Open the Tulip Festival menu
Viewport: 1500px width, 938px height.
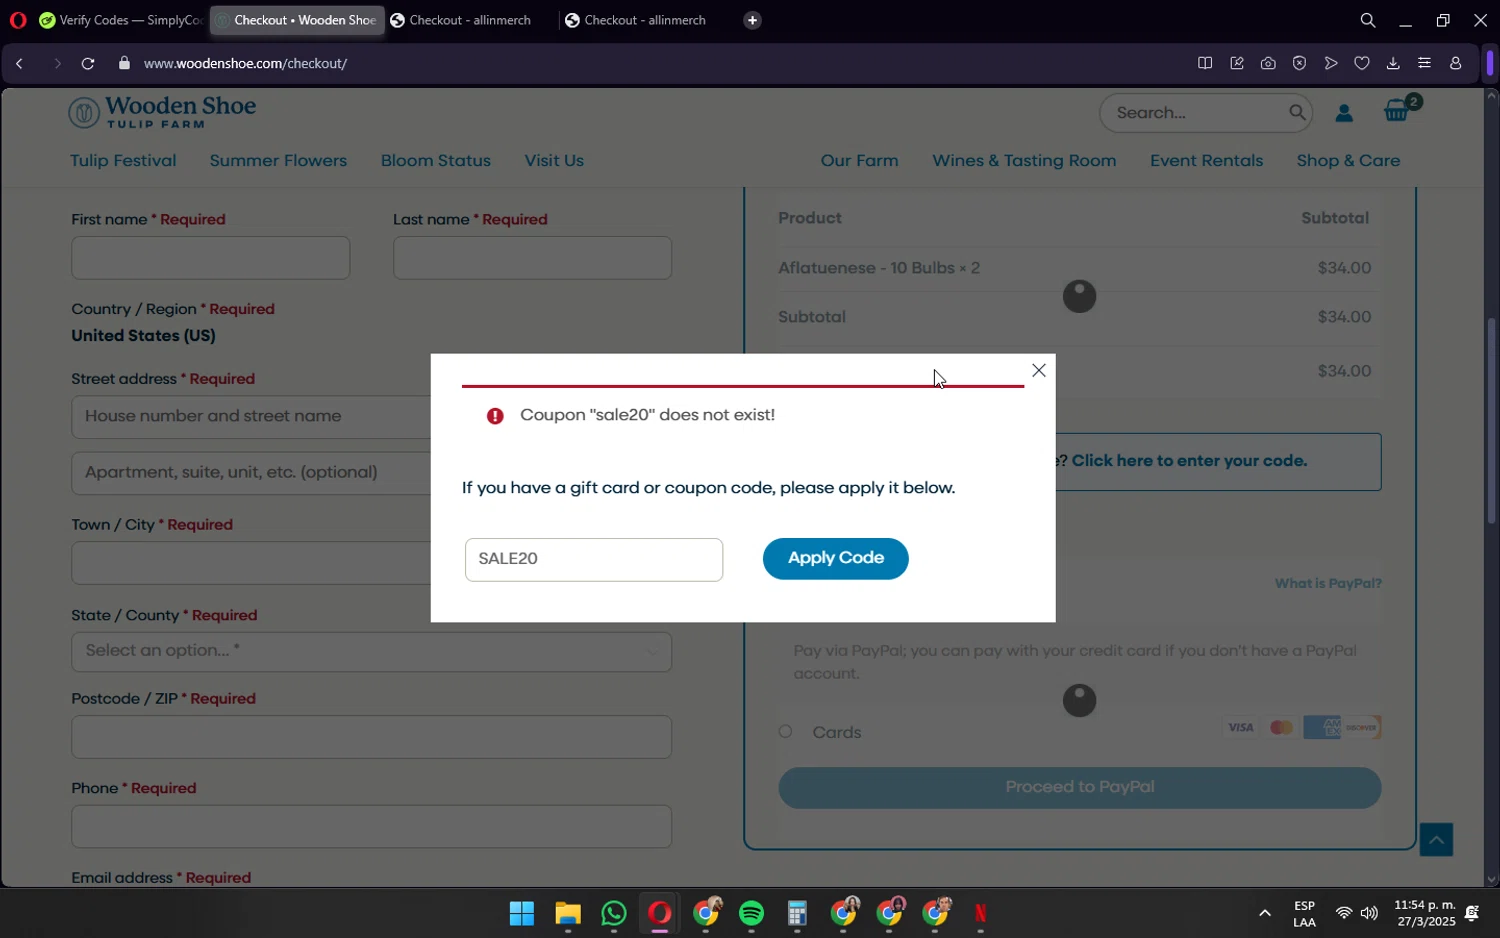123,160
